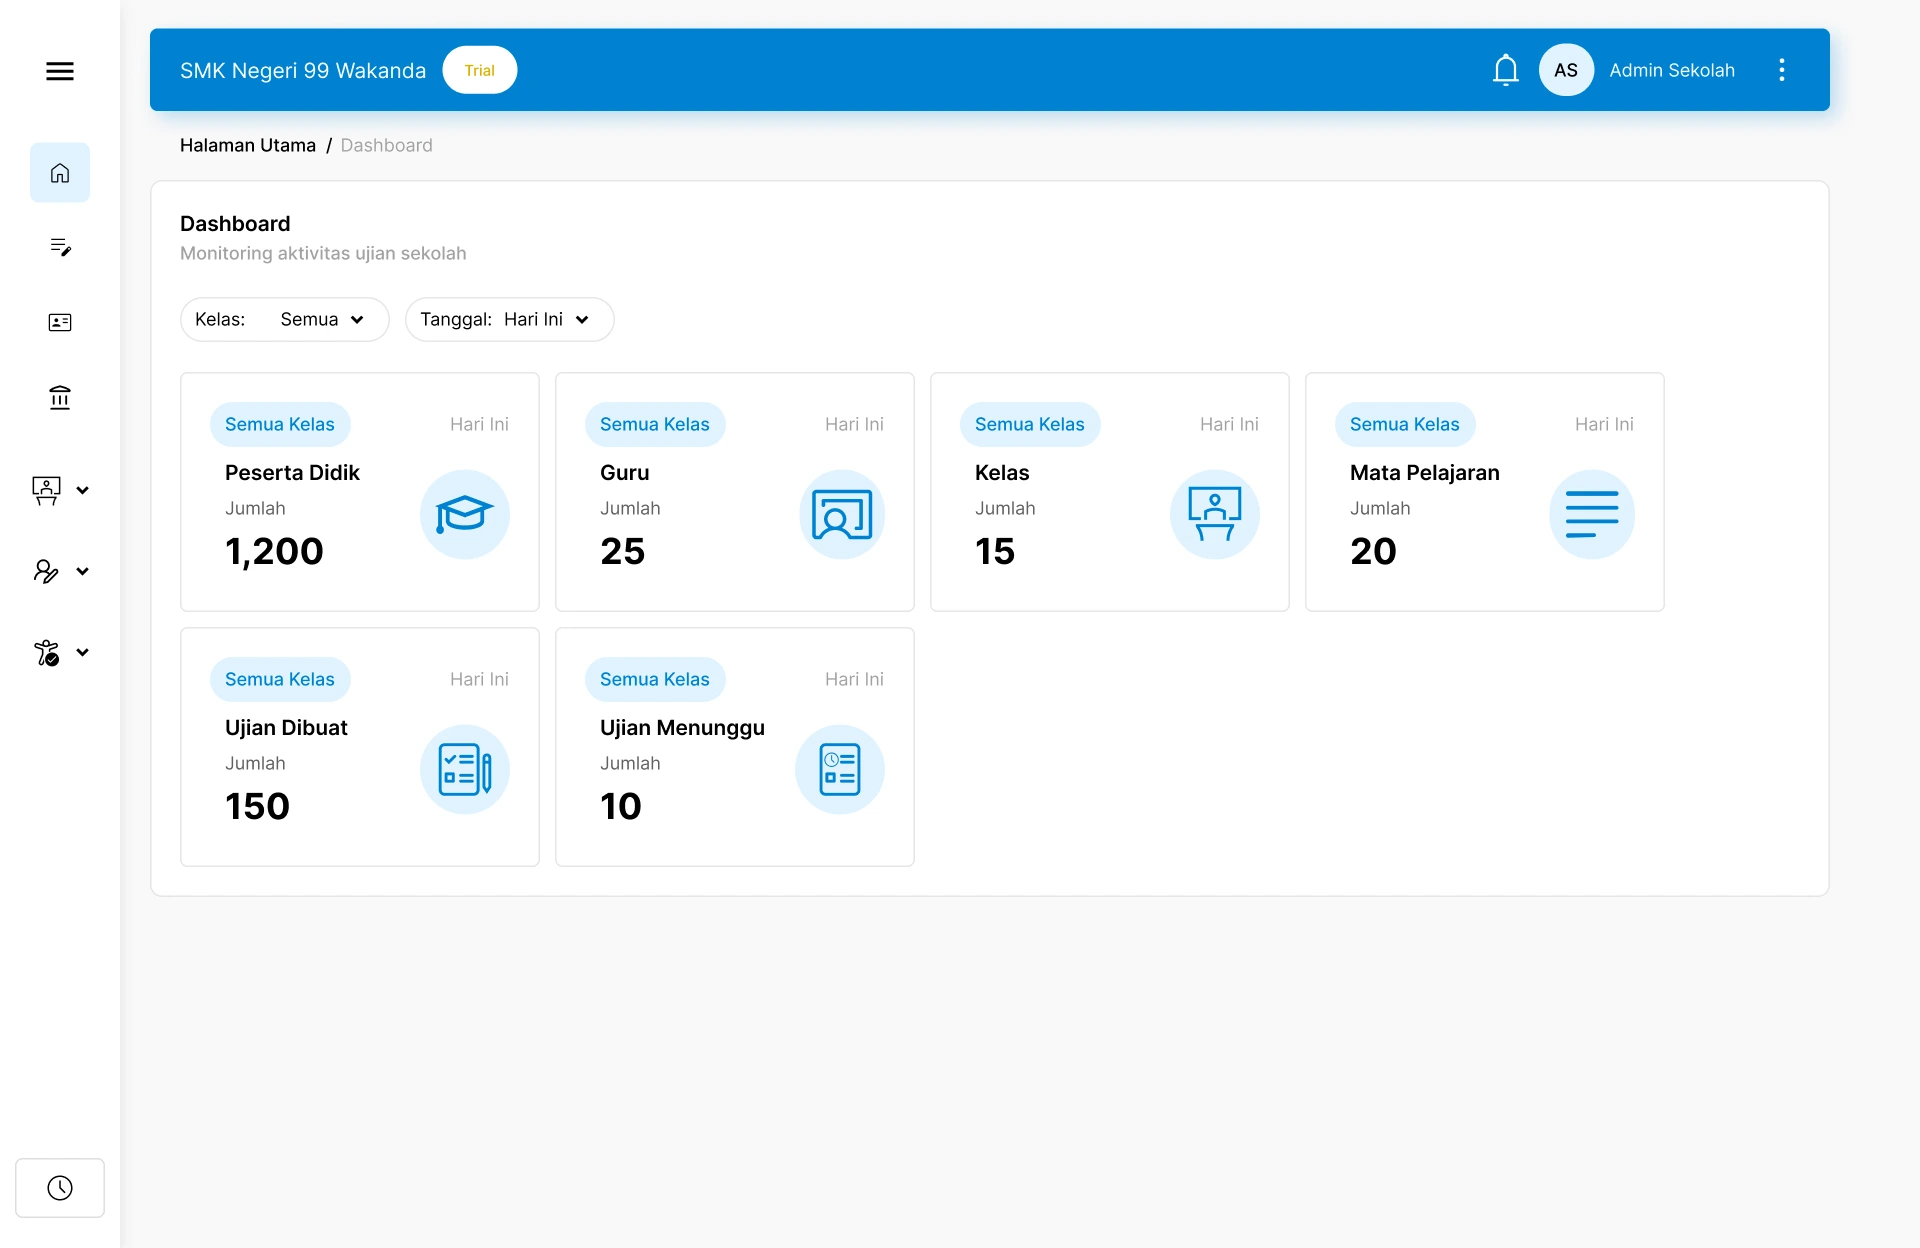Viewport: 1920px width, 1248px height.
Task: Click the Guru card title
Action: [625, 472]
